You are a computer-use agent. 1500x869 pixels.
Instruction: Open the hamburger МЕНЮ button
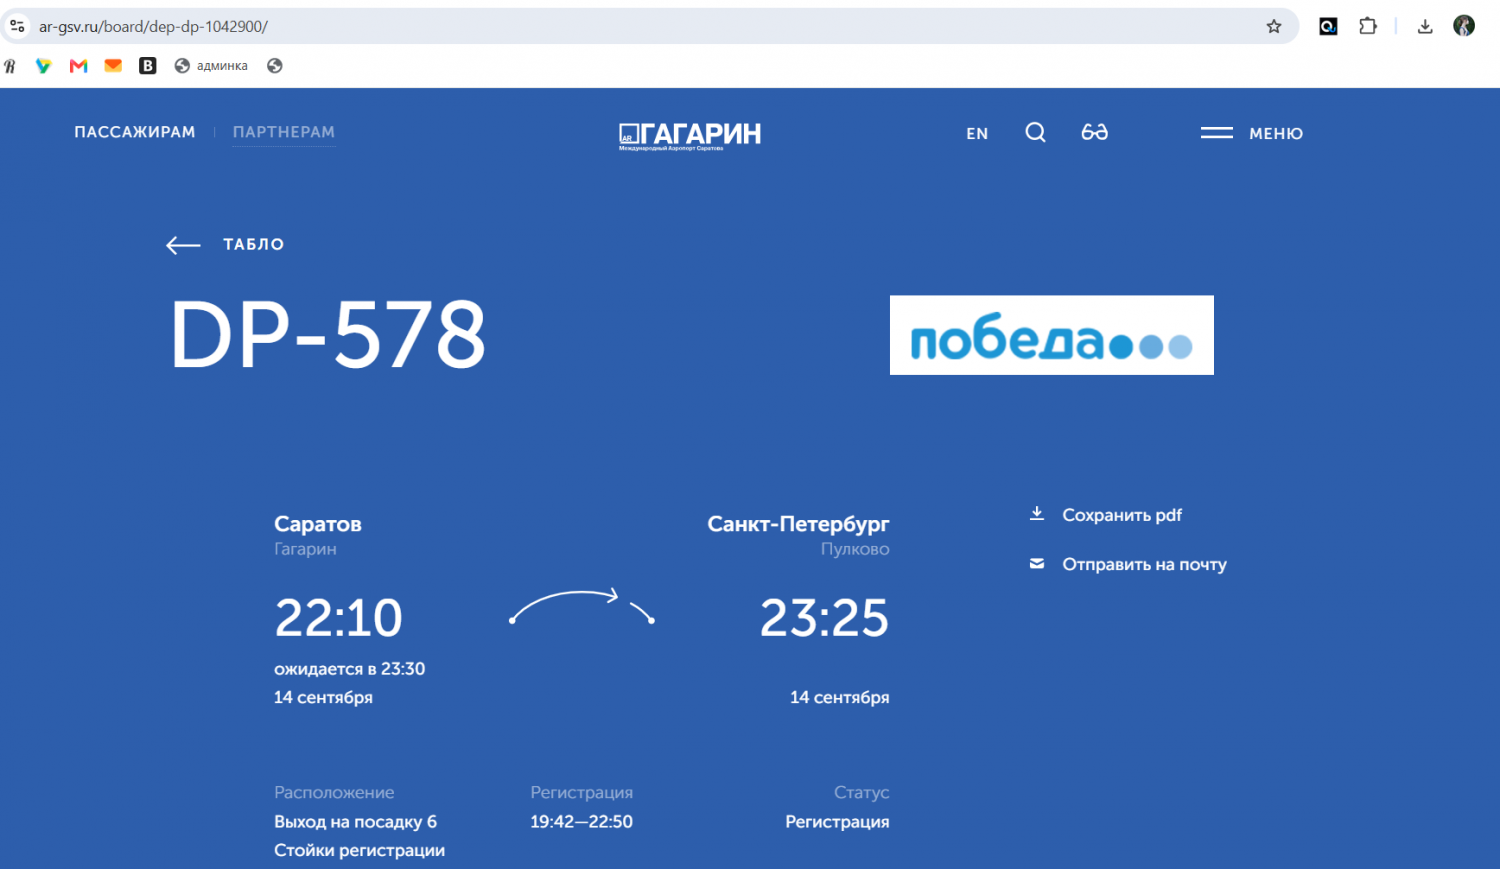[x=1252, y=133]
